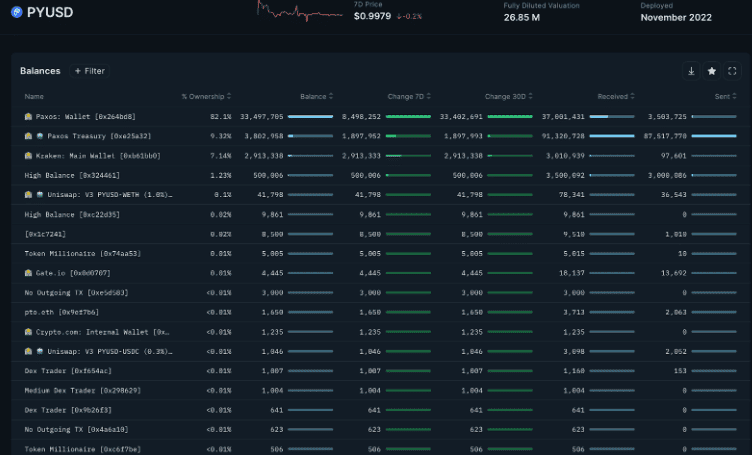Screen dimensions: 752x455
Task: Click the Paxos Treasury received bar
Action: pos(612,136)
